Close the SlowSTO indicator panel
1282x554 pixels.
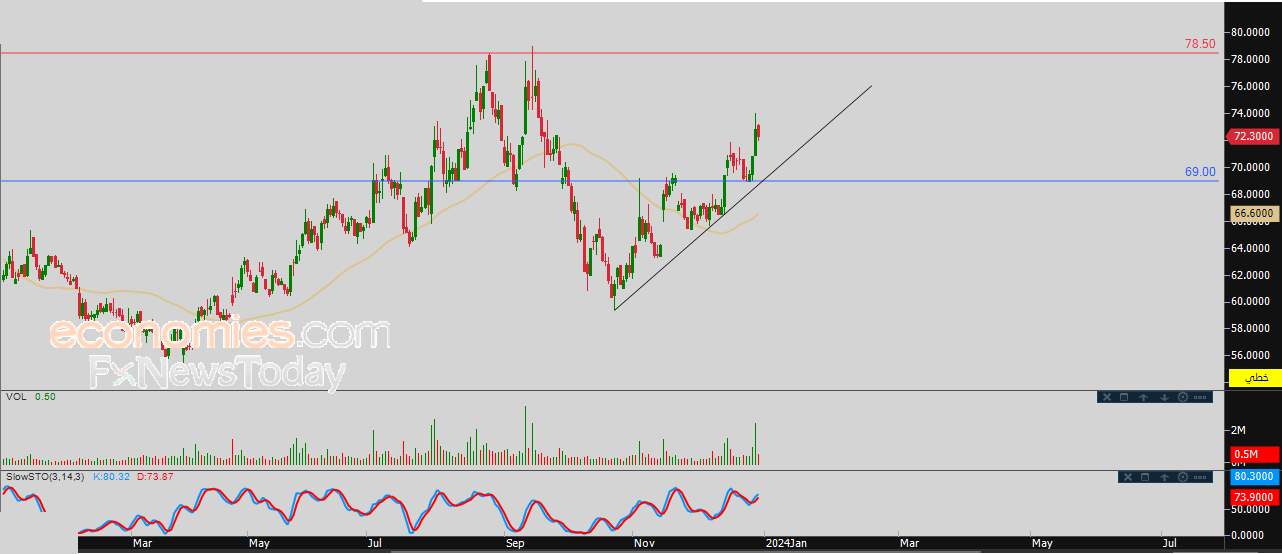(x=1128, y=477)
